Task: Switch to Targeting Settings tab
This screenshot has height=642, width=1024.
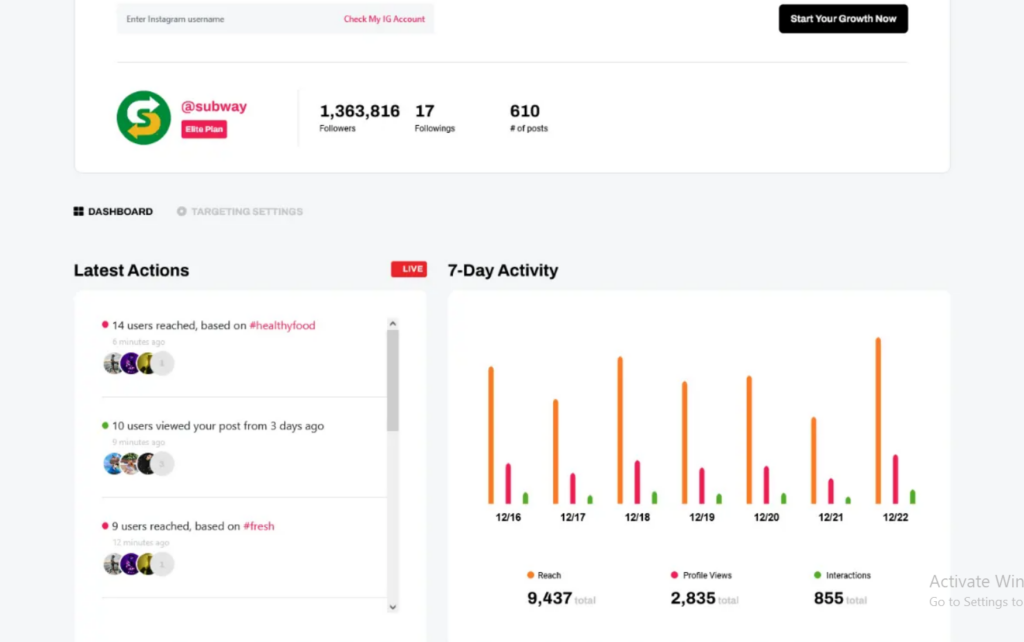Action: pyautogui.click(x=246, y=212)
